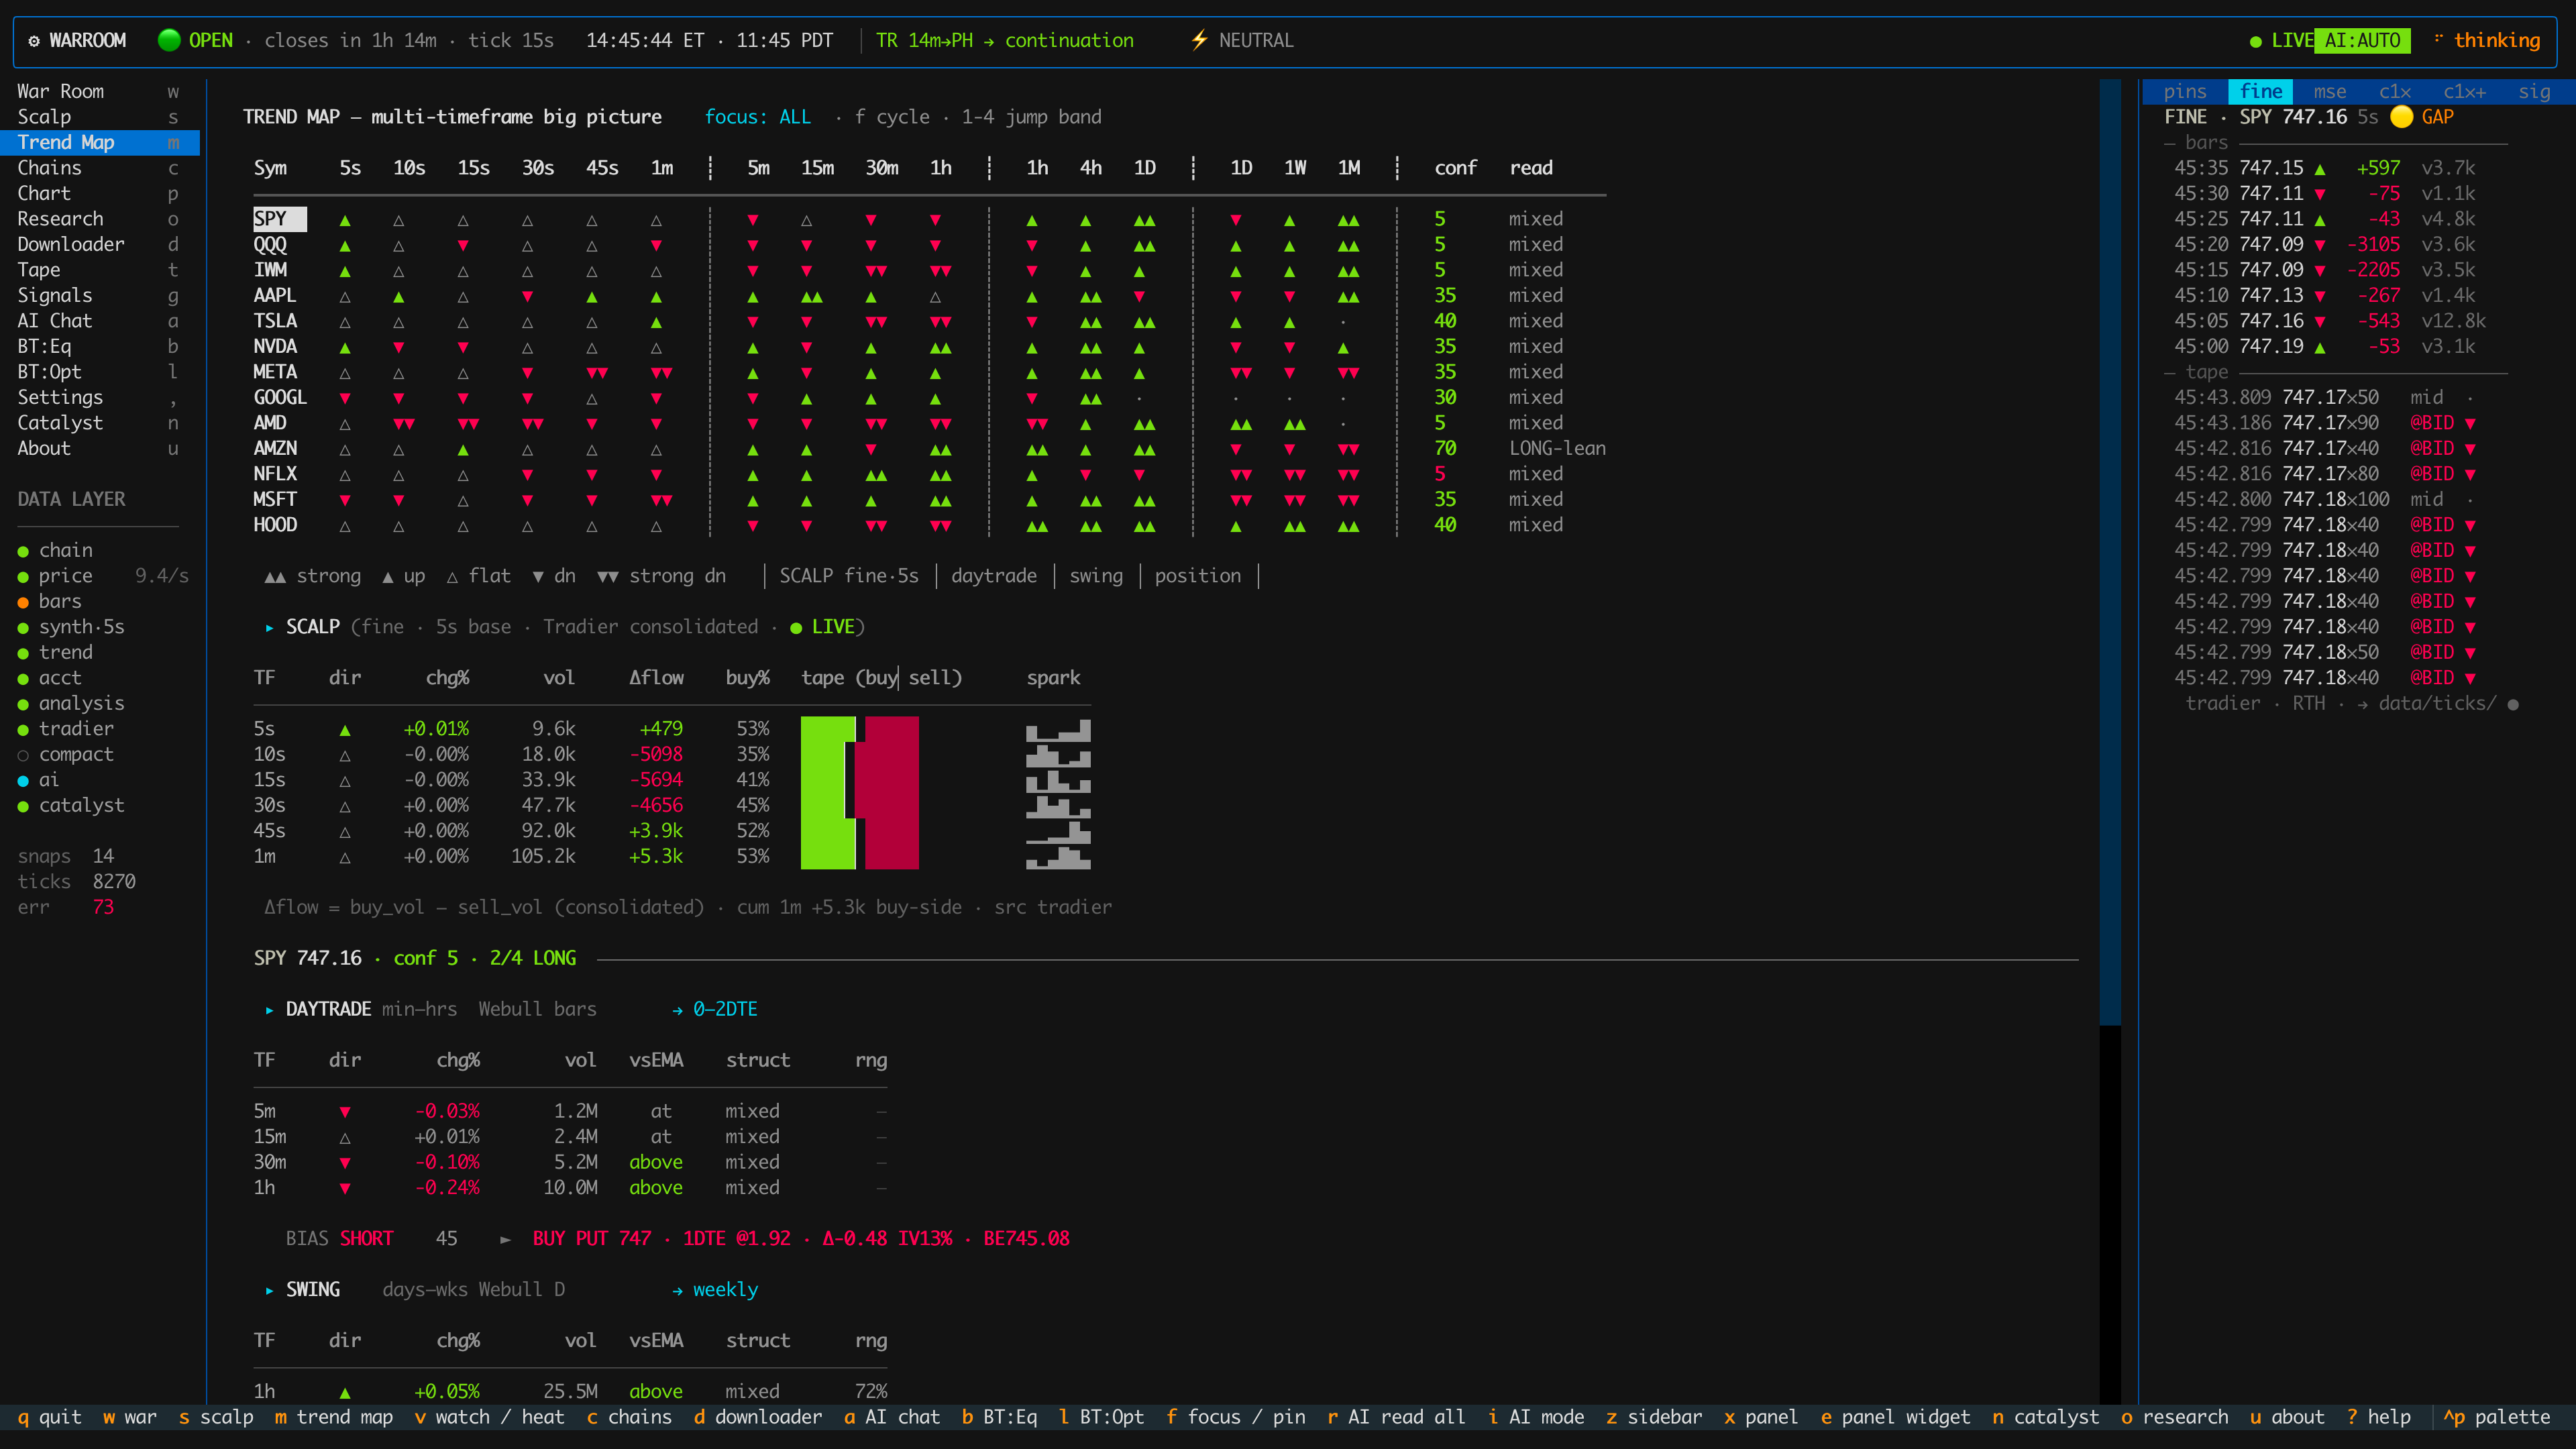Select the AMZN symbol row
Image resolution: width=2576 pixels, height=1449 pixels.
(x=930, y=448)
